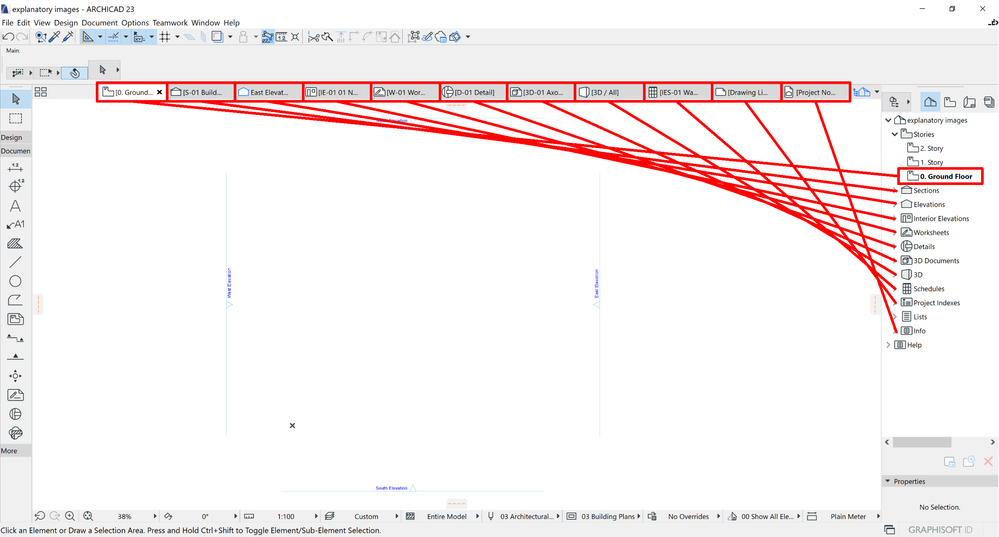Select the Text tool (letter A)
Viewport: 999px width, 537px height.
coord(15,206)
